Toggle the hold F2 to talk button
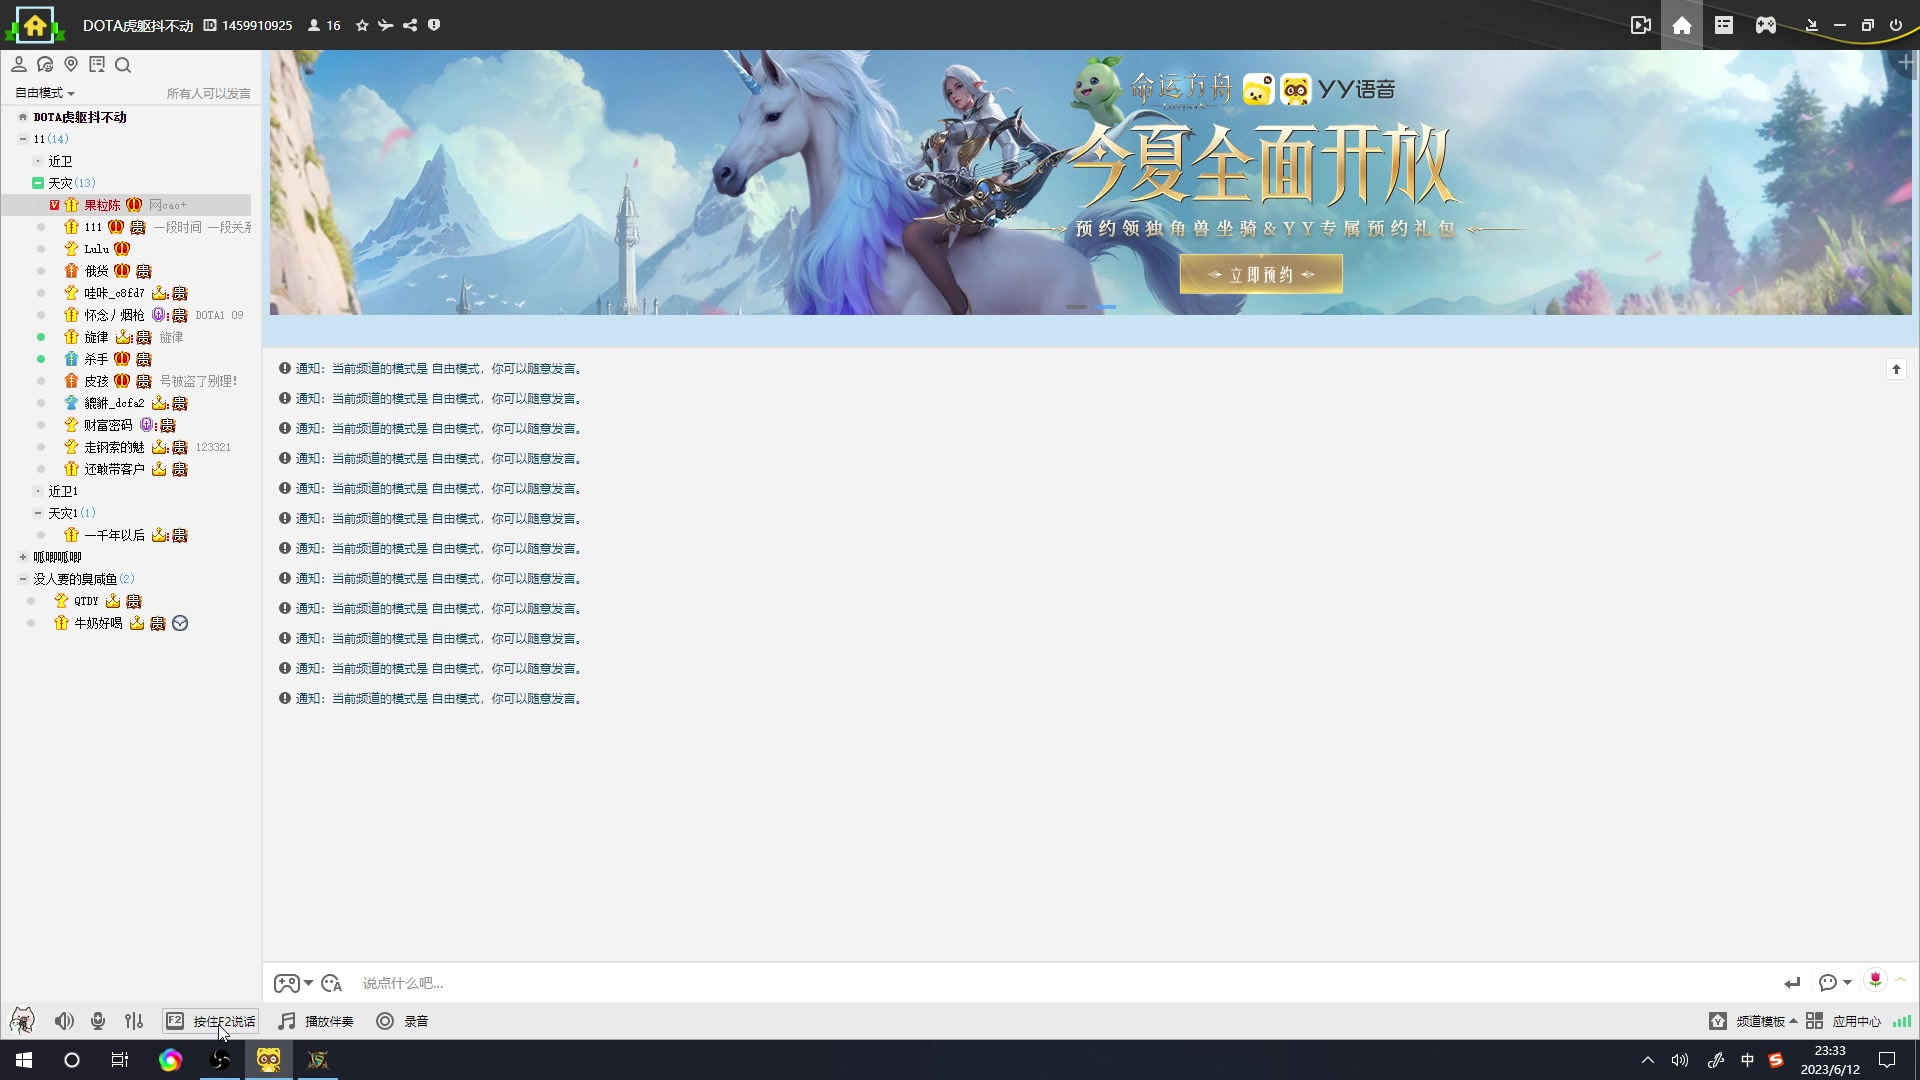1920x1080 pixels. [x=211, y=1021]
